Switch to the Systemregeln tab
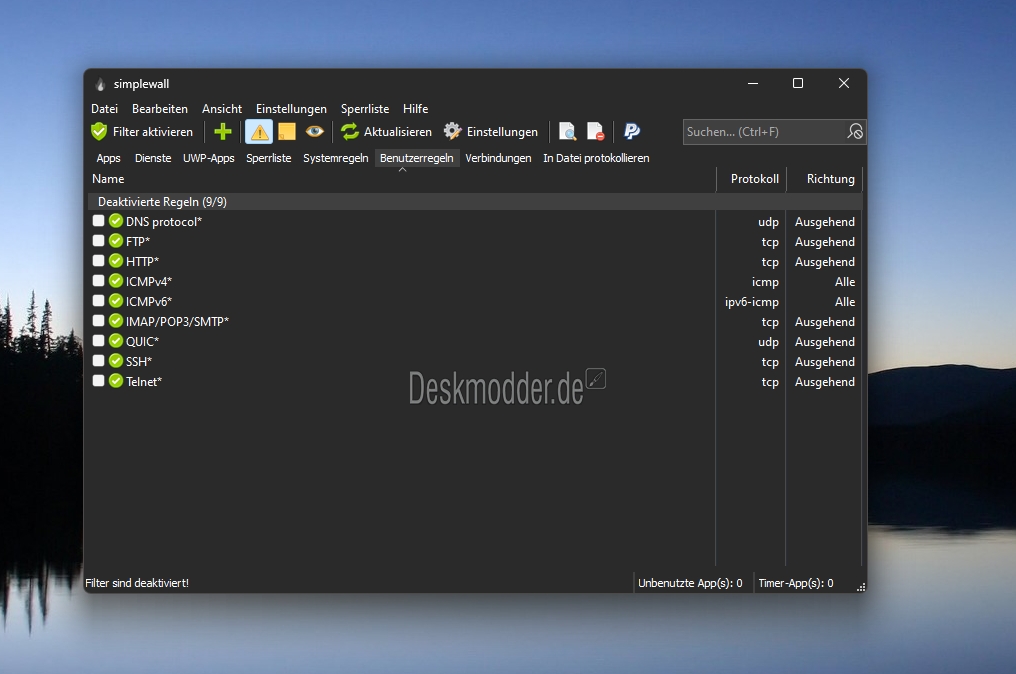The height and width of the screenshot is (674, 1016). point(336,158)
